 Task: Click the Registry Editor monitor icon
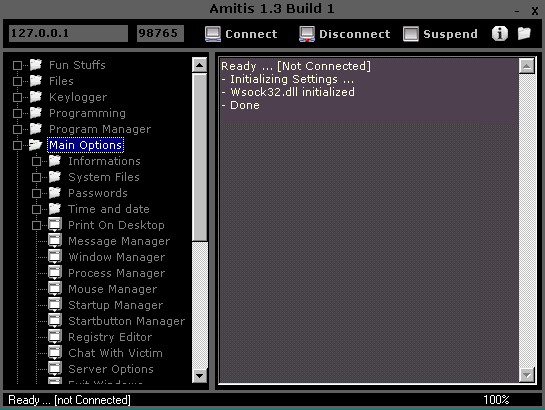[x=55, y=337]
